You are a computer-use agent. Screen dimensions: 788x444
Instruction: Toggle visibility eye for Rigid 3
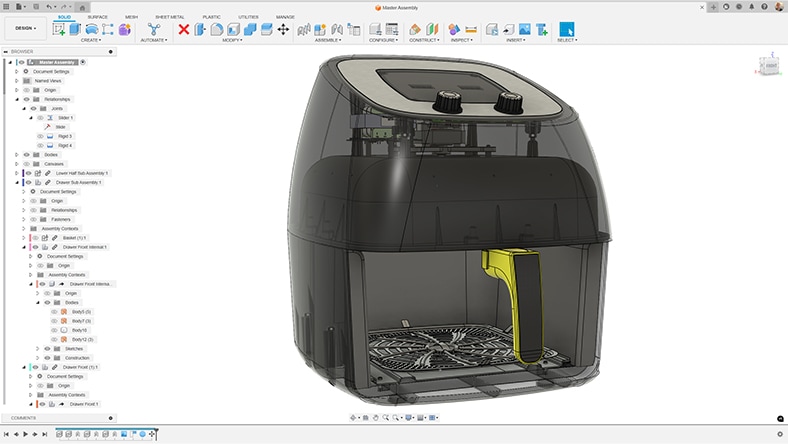(x=40, y=136)
